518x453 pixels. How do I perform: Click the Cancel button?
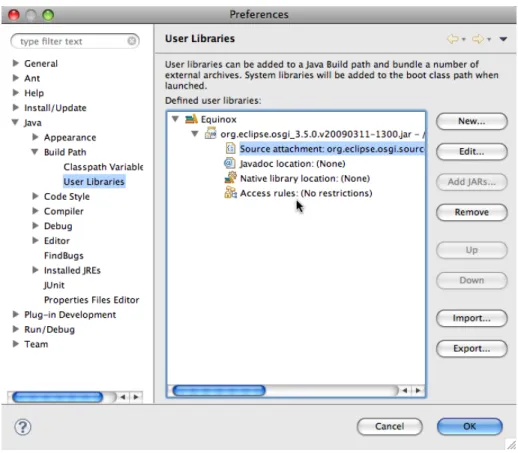click(389, 426)
